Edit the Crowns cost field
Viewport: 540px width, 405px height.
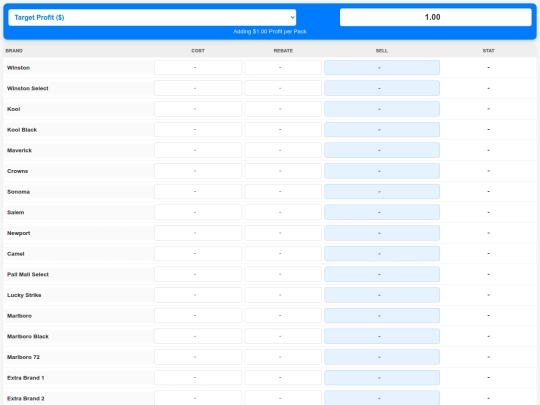click(198, 171)
